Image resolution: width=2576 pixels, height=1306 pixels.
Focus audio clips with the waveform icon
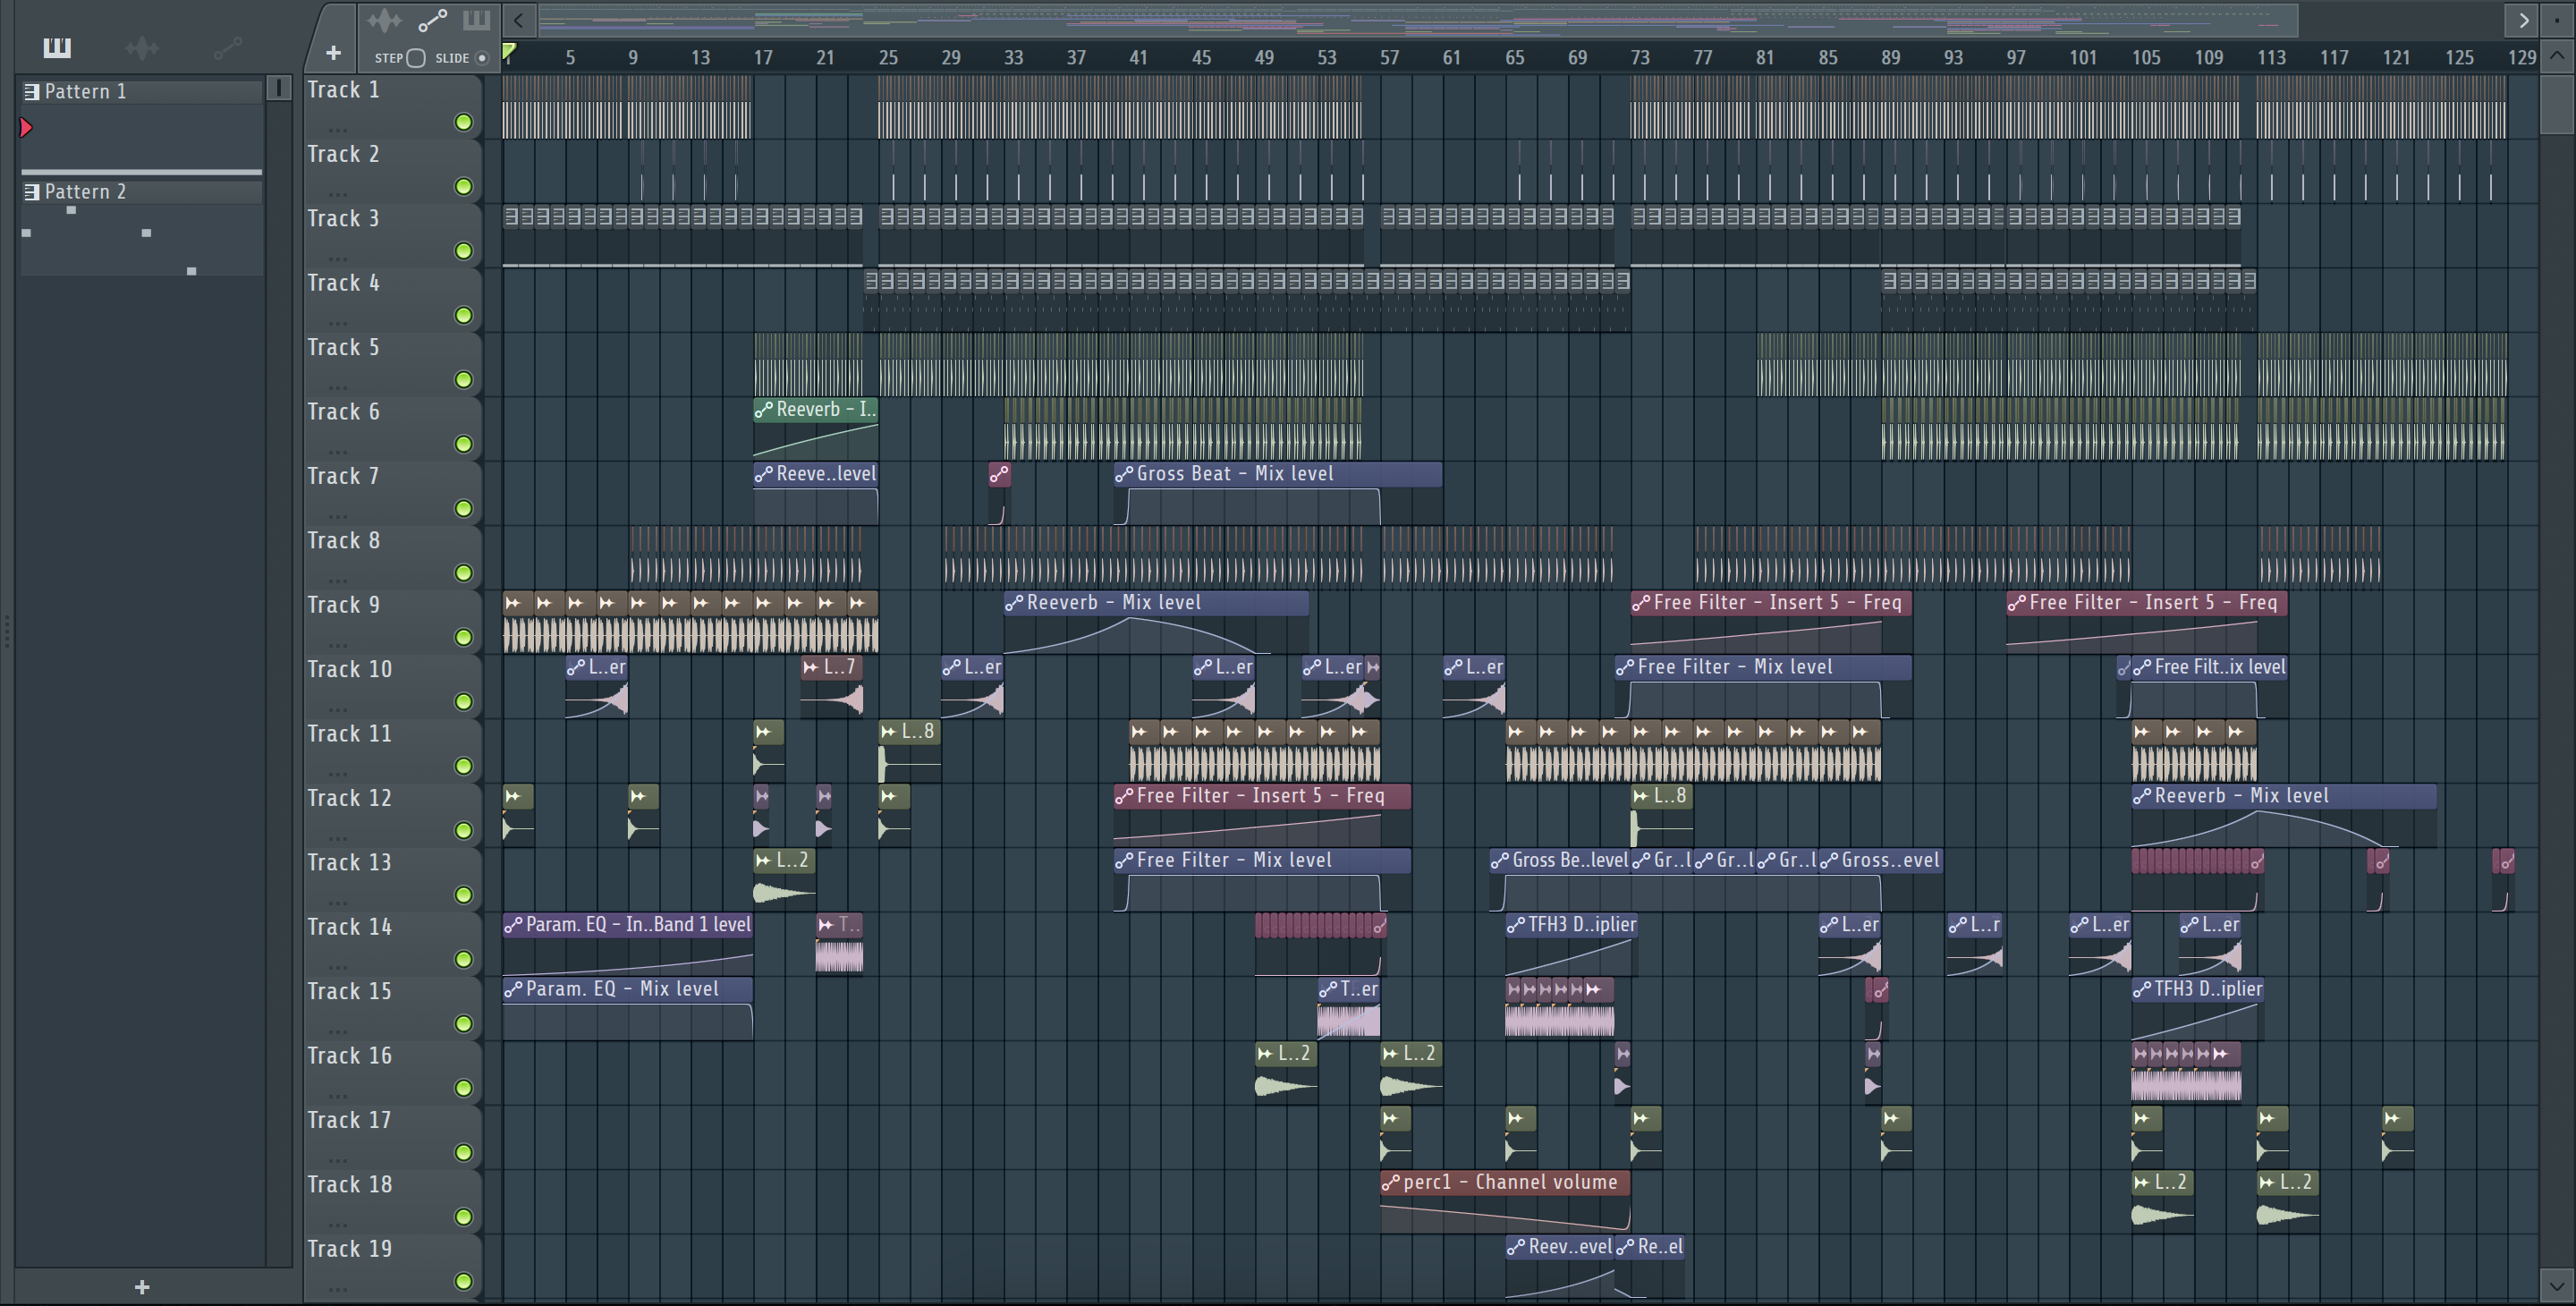point(384,20)
